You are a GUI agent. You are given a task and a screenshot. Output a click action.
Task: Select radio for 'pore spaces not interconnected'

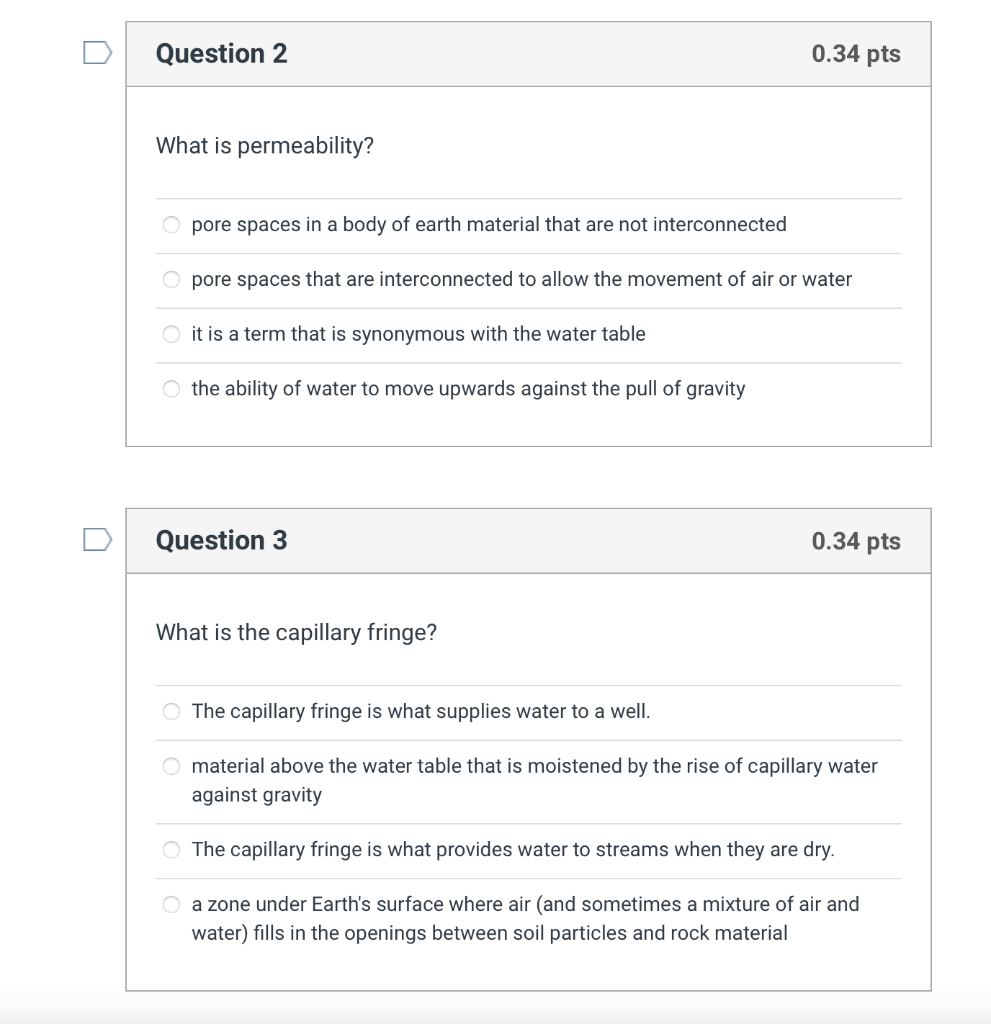pos(172,225)
